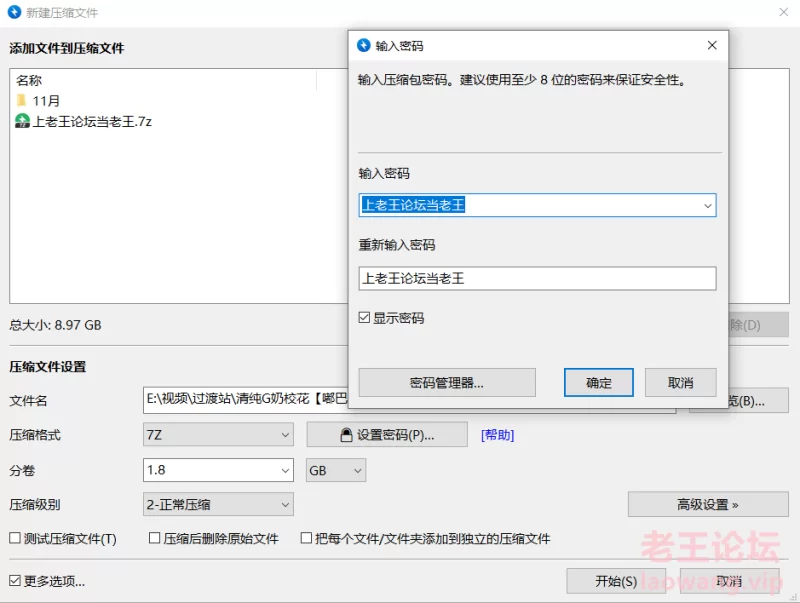
Task: Click the 重新输入密码 text field
Action: point(537,279)
